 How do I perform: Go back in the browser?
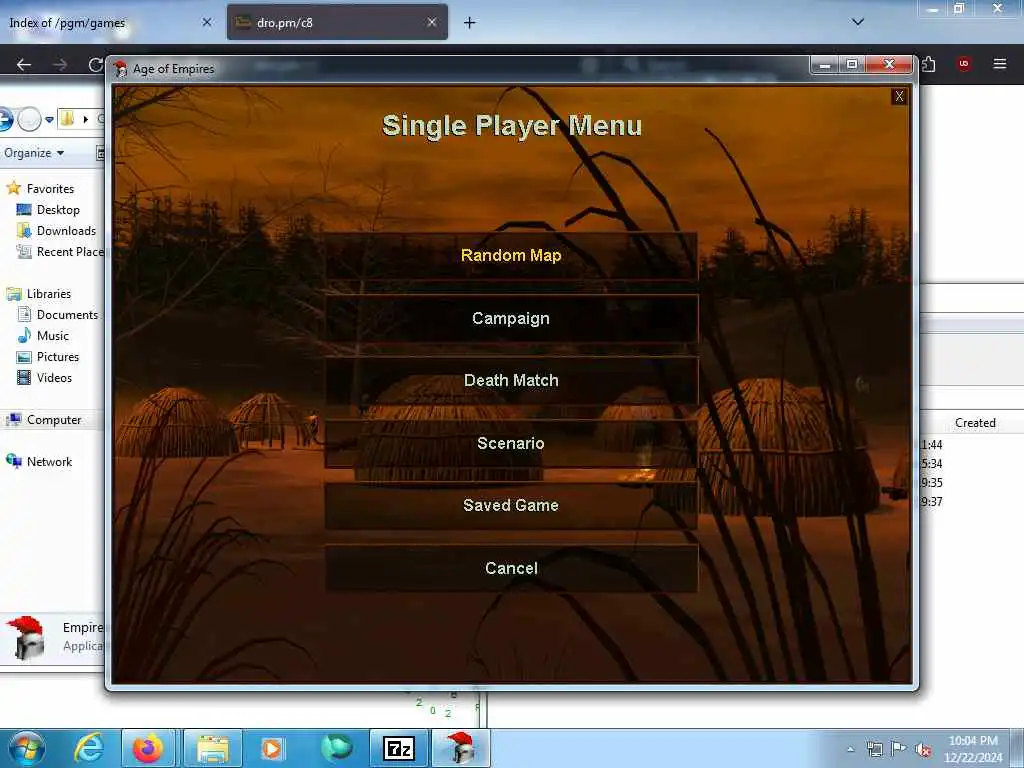pyautogui.click(x=24, y=64)
